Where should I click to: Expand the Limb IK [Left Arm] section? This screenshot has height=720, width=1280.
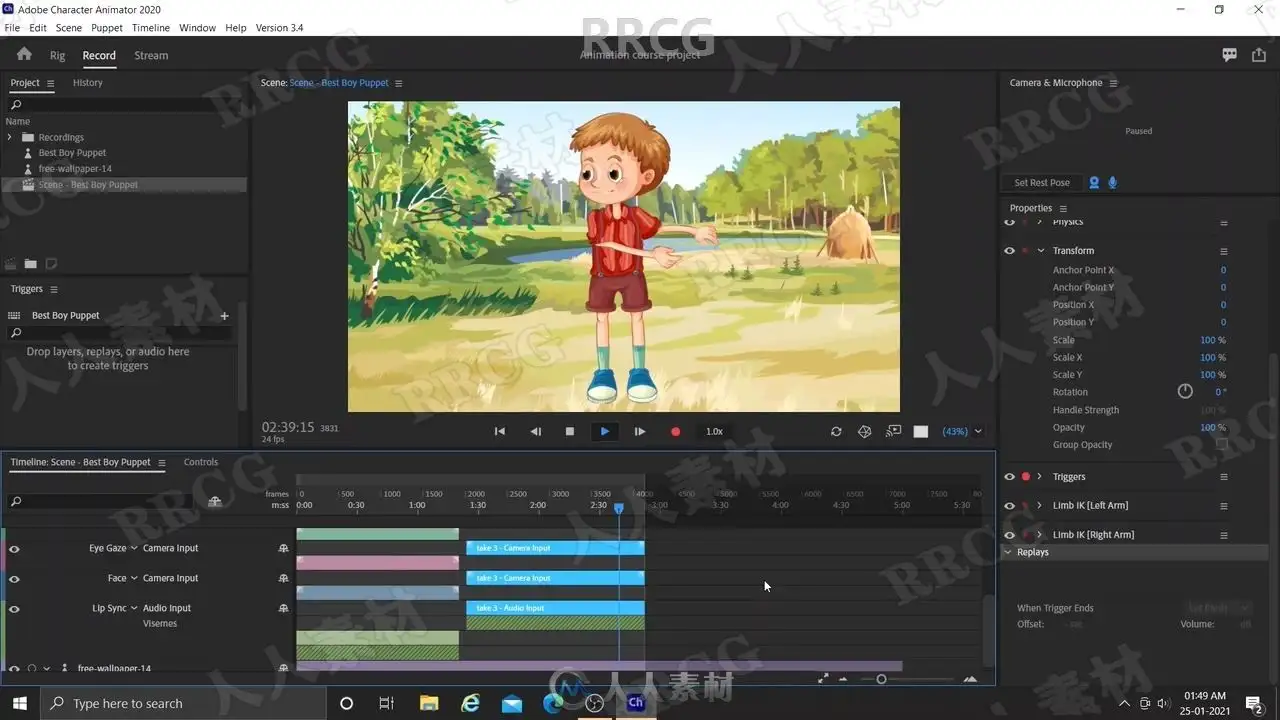tap(1040, 506)
